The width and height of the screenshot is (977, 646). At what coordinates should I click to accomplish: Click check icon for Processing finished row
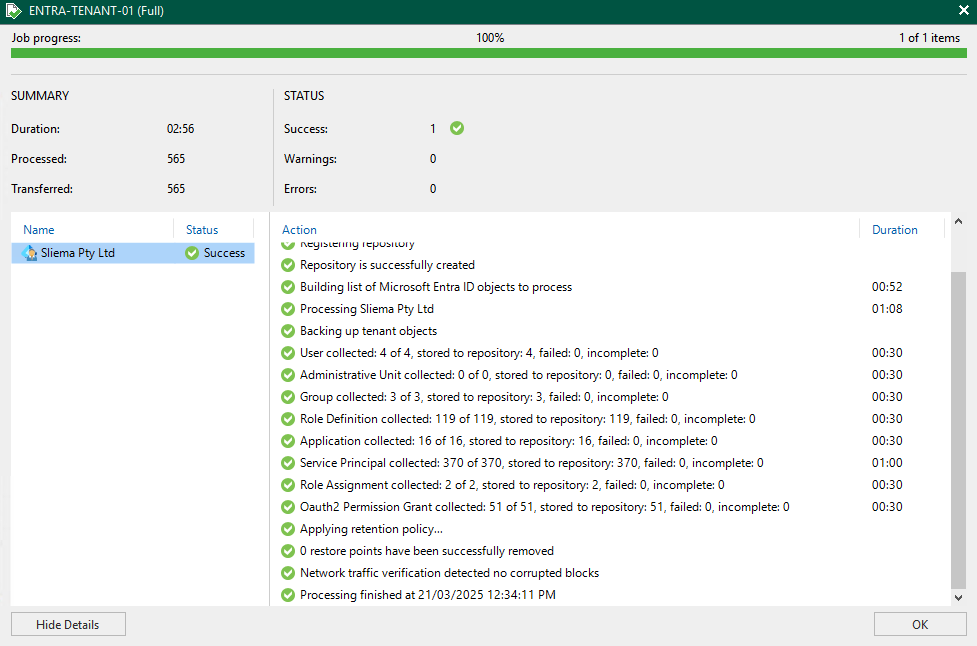tap(287, 595)
